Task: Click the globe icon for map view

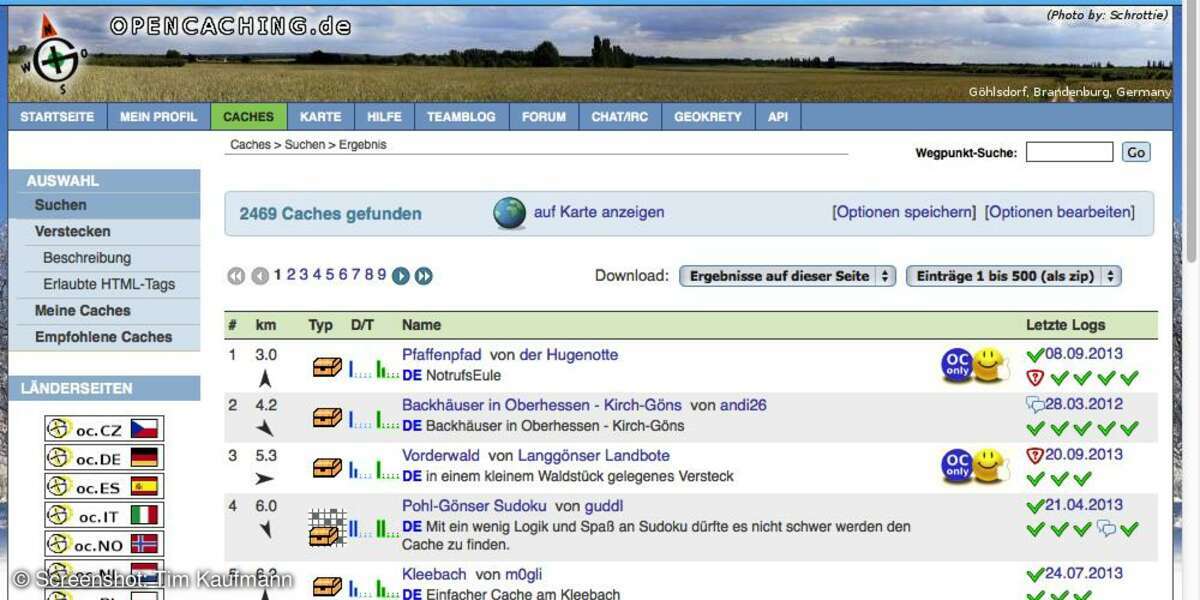Action: pyautogui.click(x=509, y=213)
